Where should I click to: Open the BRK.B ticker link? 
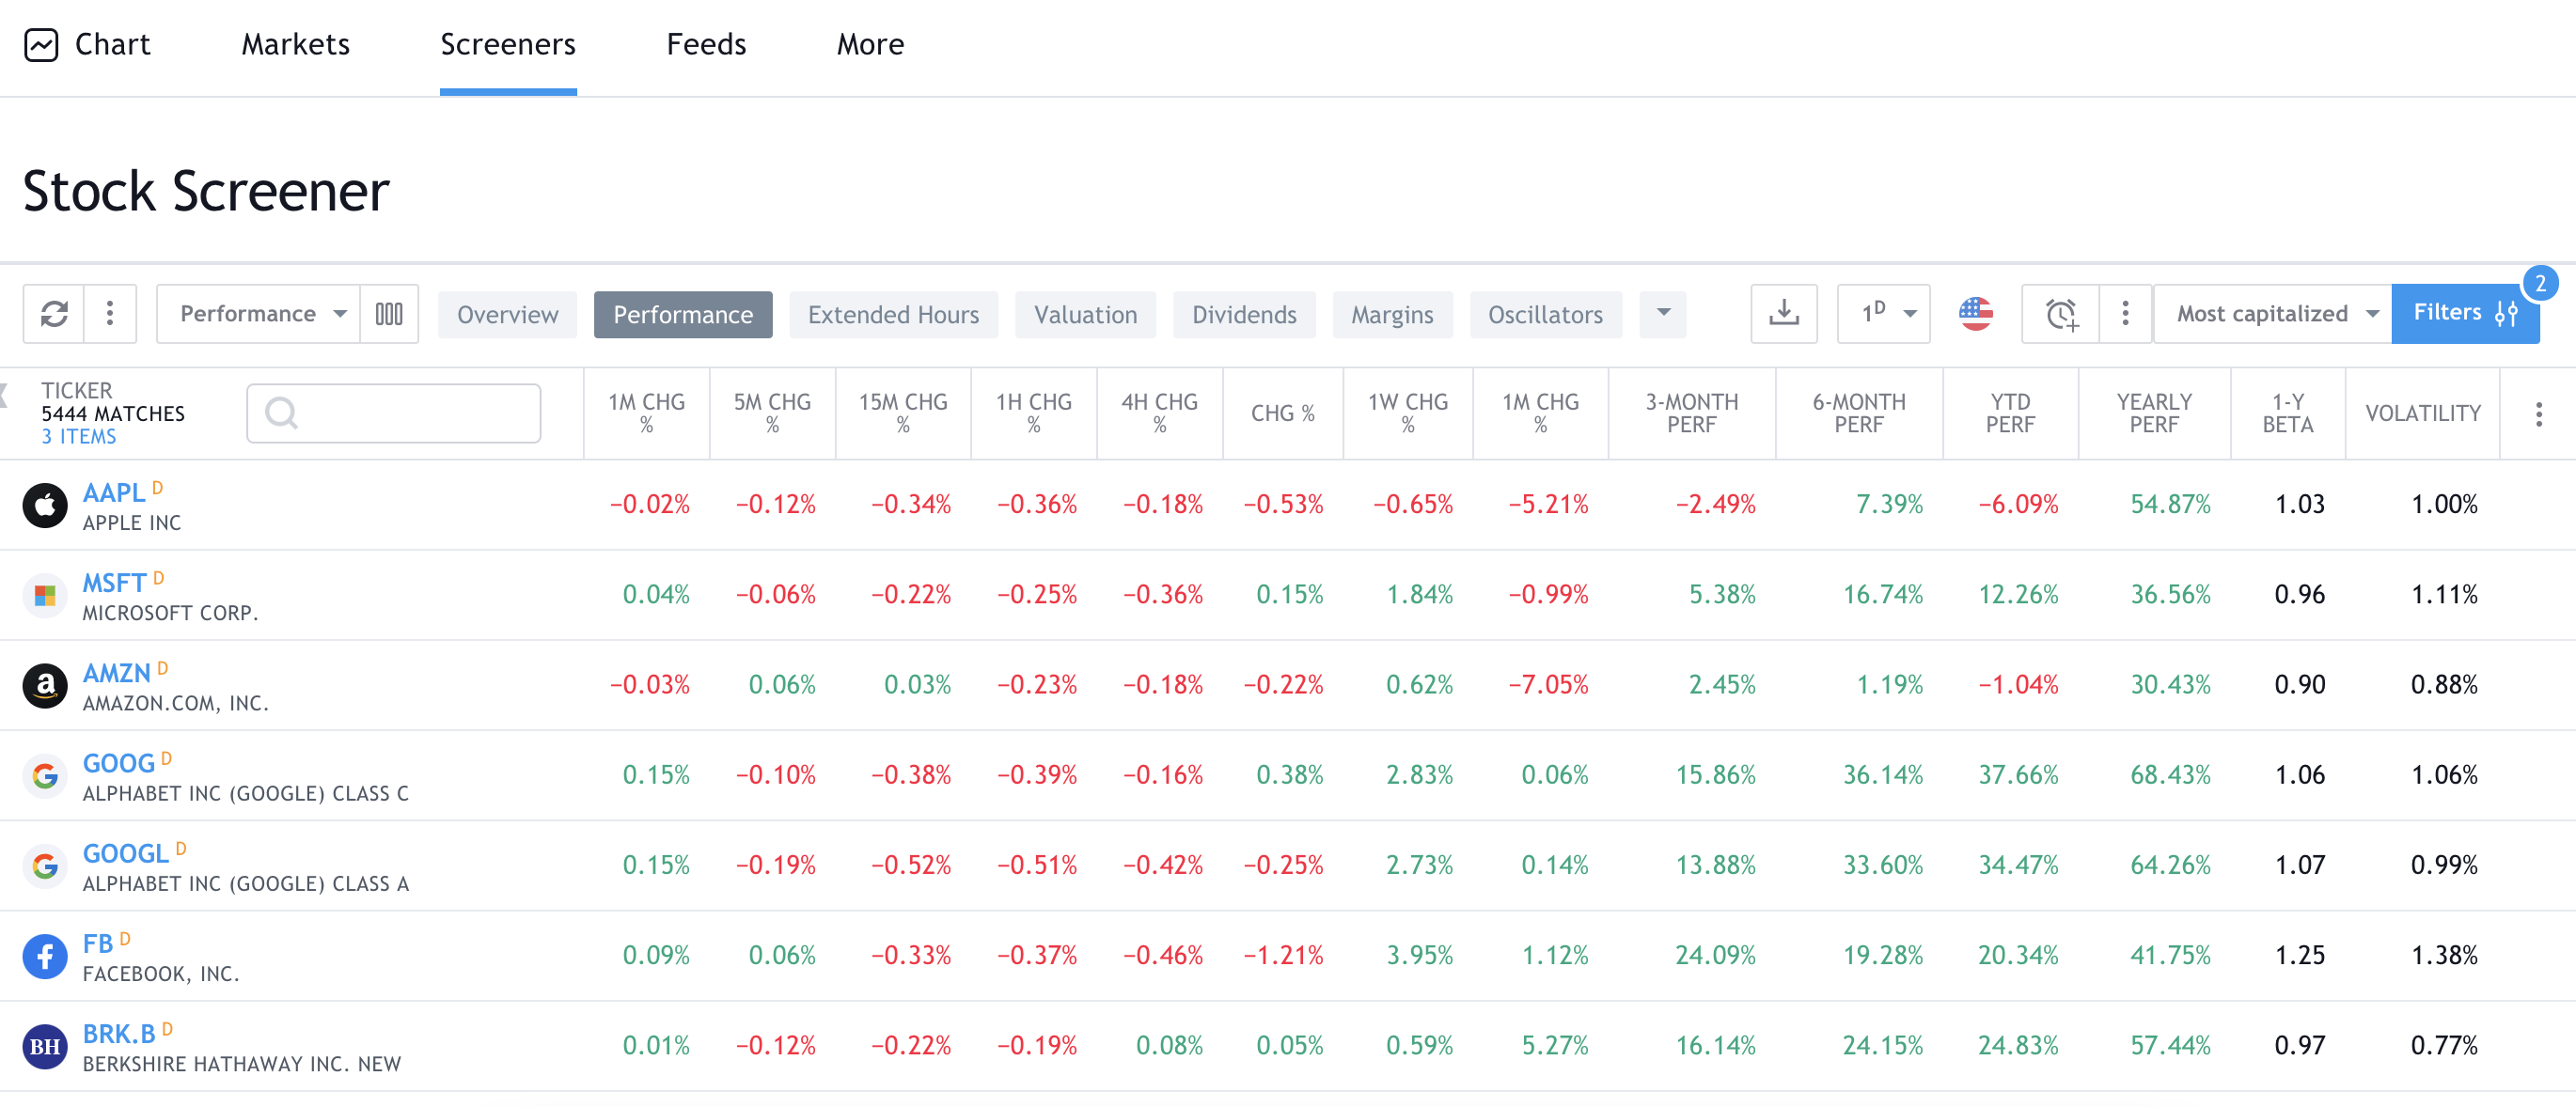point(119,1034)
